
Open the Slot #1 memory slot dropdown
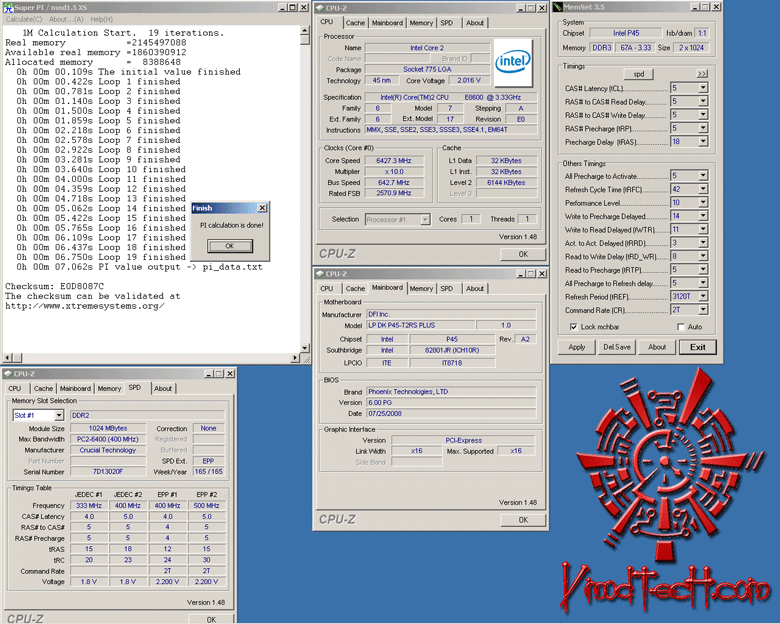tap(59, 415)
